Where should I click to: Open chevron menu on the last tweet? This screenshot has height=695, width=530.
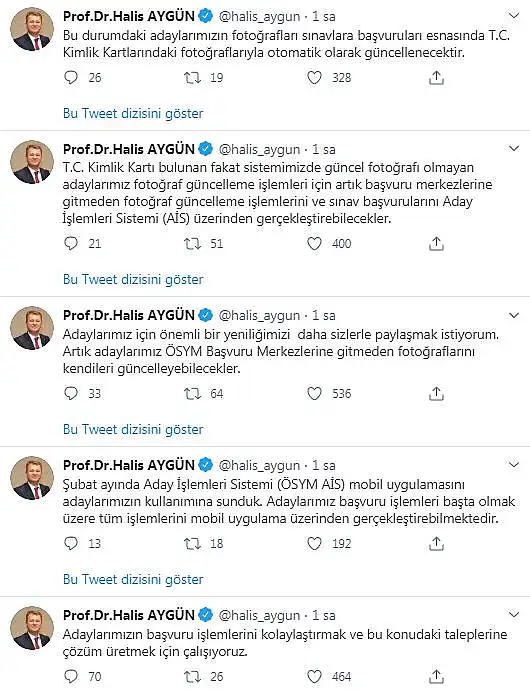(514, 615)
